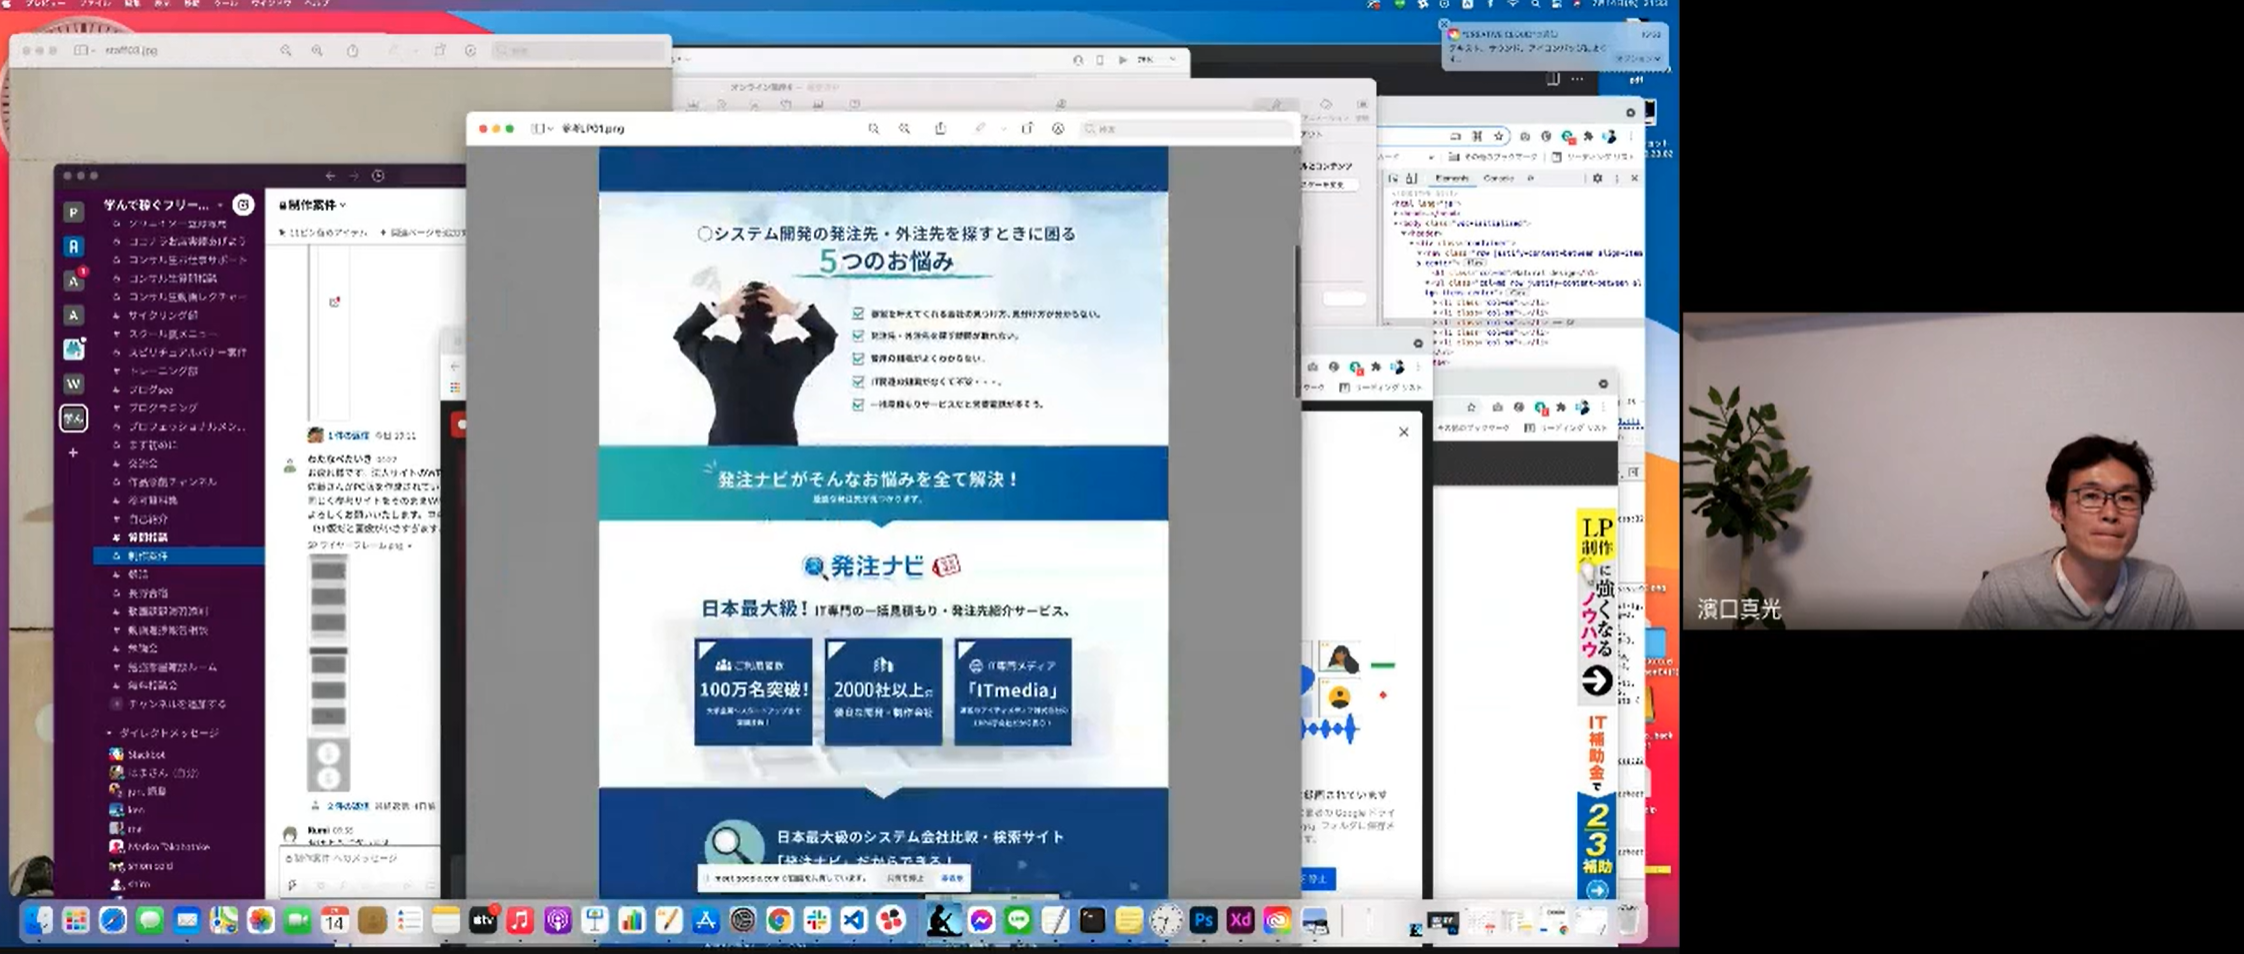2244x954 pixels.
Task: Zoom out in the 参考LP01.png Preview window
Action: coord(873,129)
